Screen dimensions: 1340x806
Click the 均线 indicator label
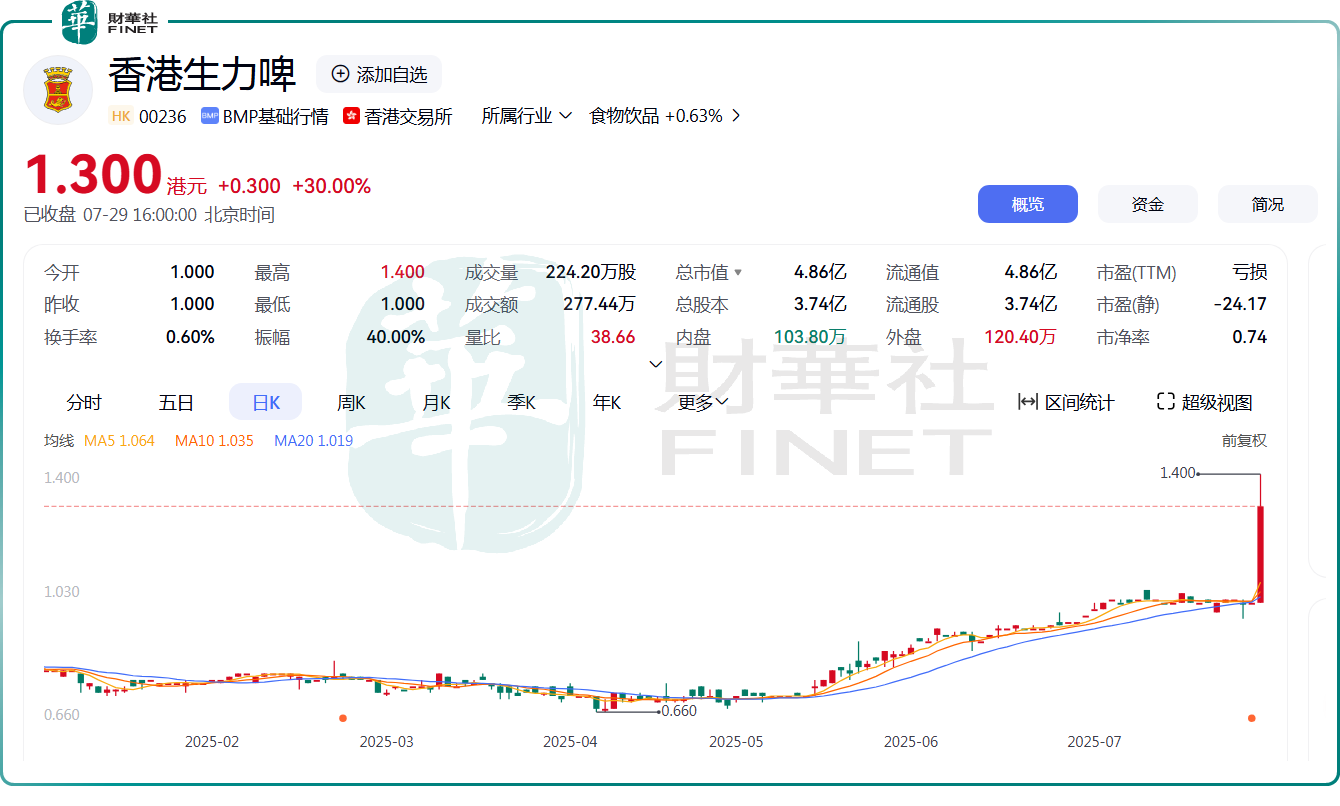point(59,440)
